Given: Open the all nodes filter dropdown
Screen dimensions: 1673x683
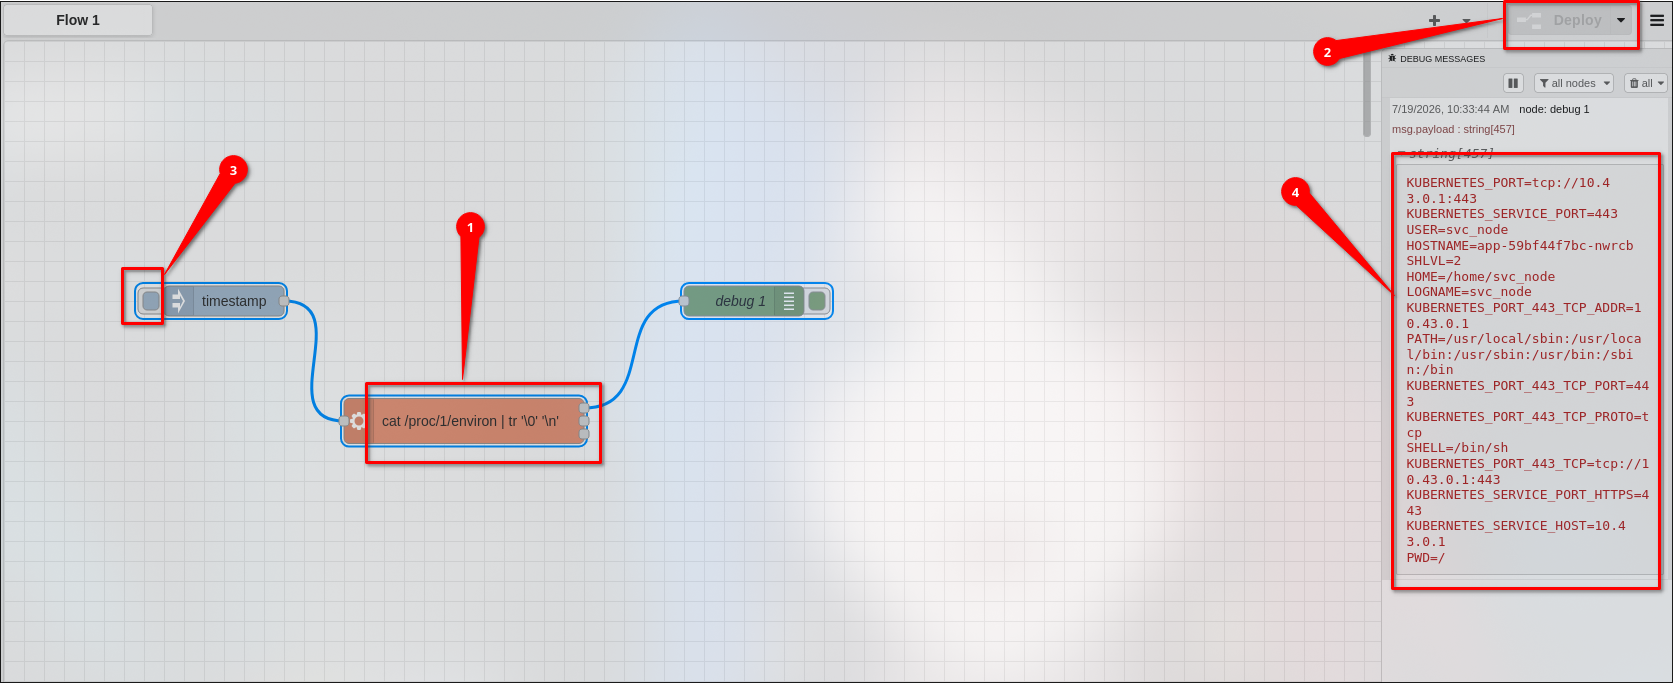Looking at the screenshot, I should tap(1574, 83).
